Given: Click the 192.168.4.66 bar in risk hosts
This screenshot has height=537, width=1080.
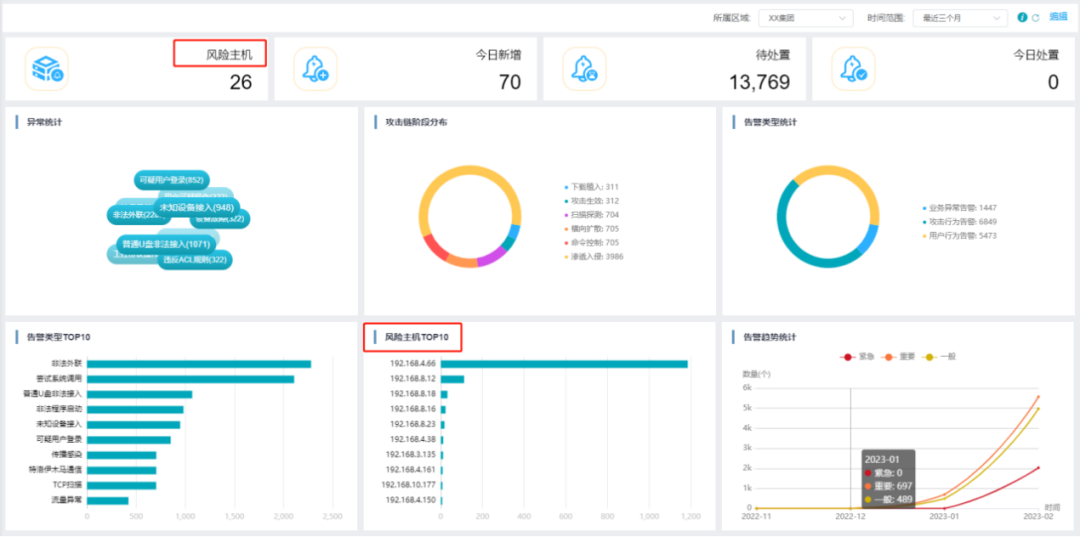Looking at the screenshot, I should tap(564, 364).
